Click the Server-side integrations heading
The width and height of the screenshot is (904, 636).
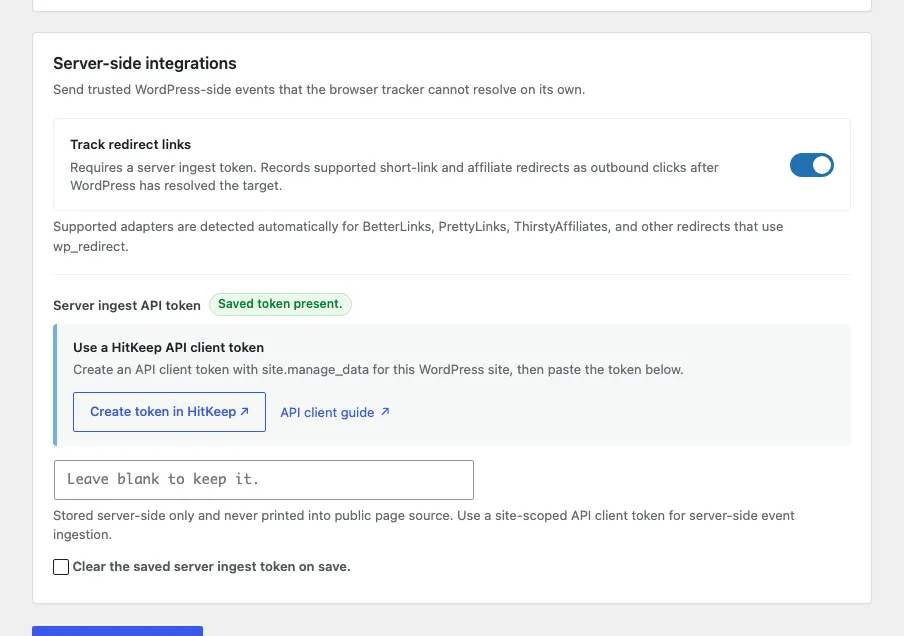pos(145,63)
